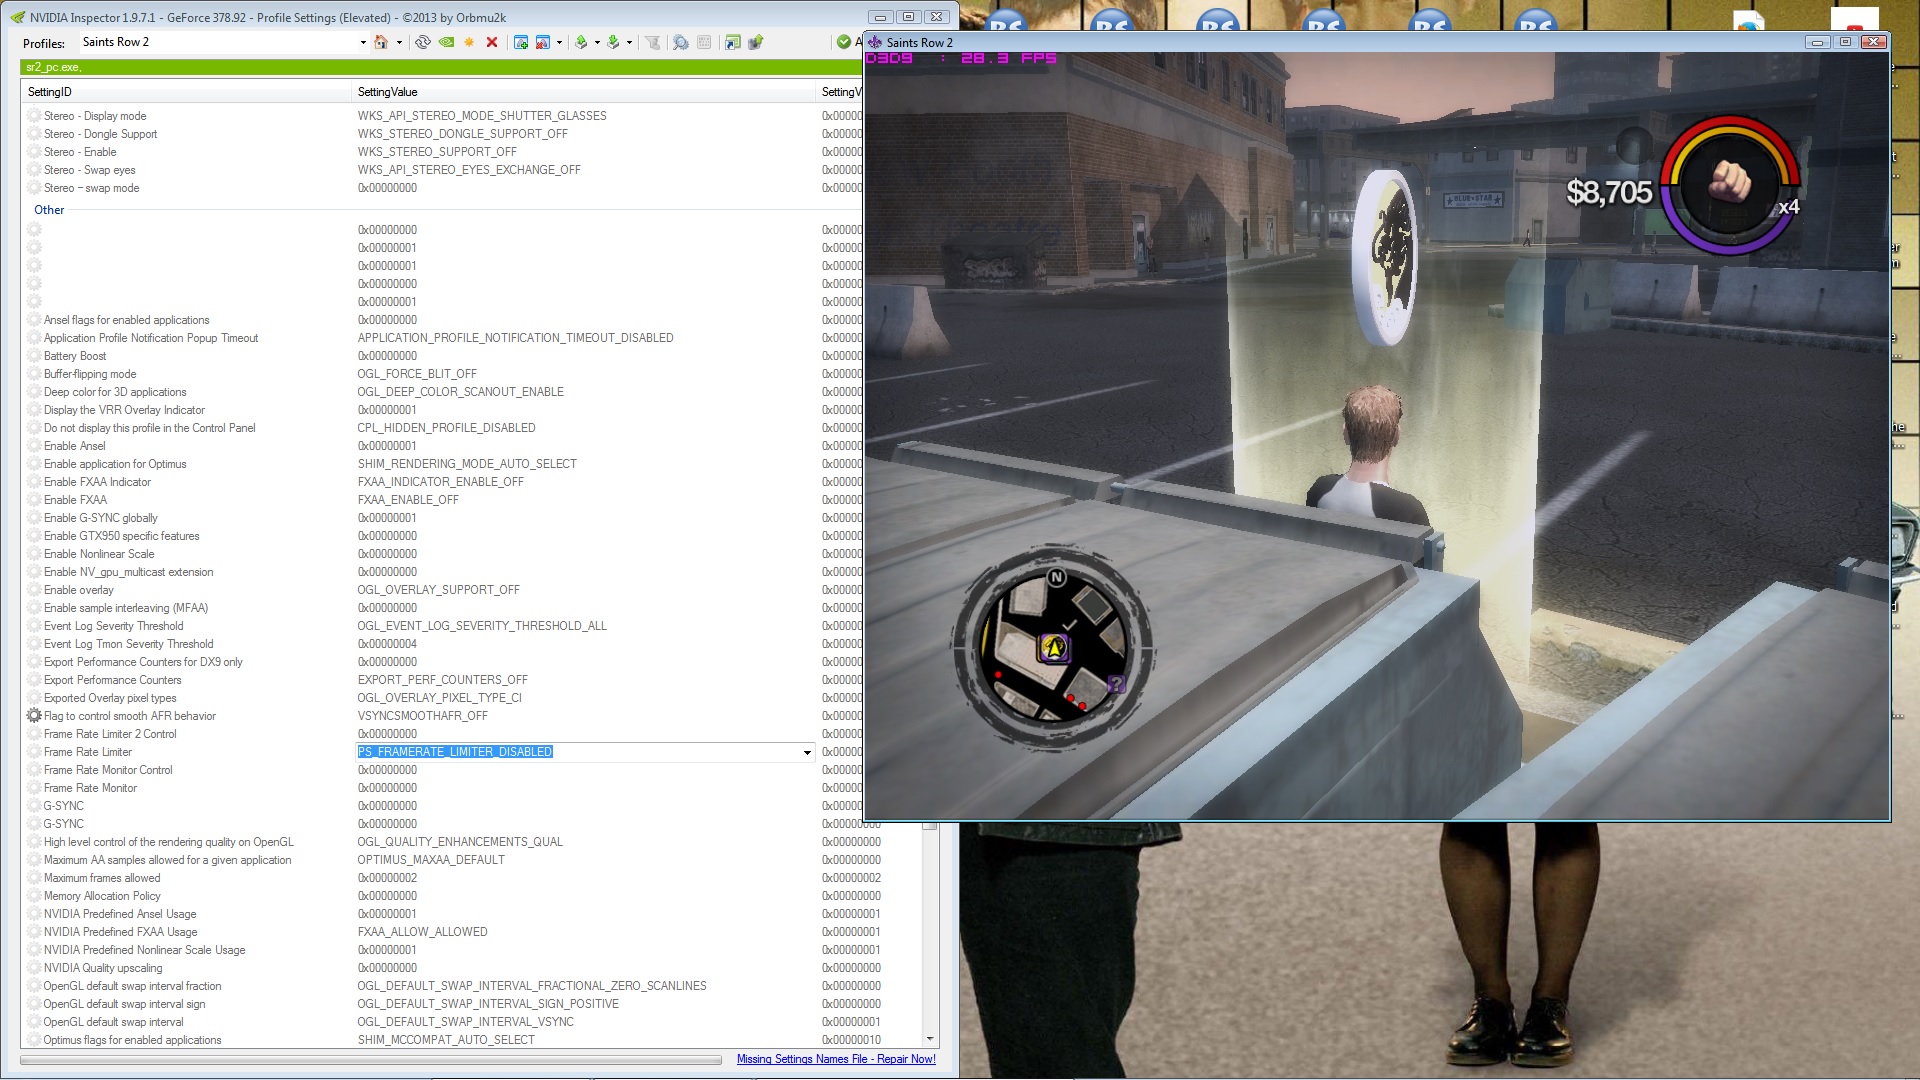Delete profile using red X icon

pyautogui.click(x=492, y=42)
